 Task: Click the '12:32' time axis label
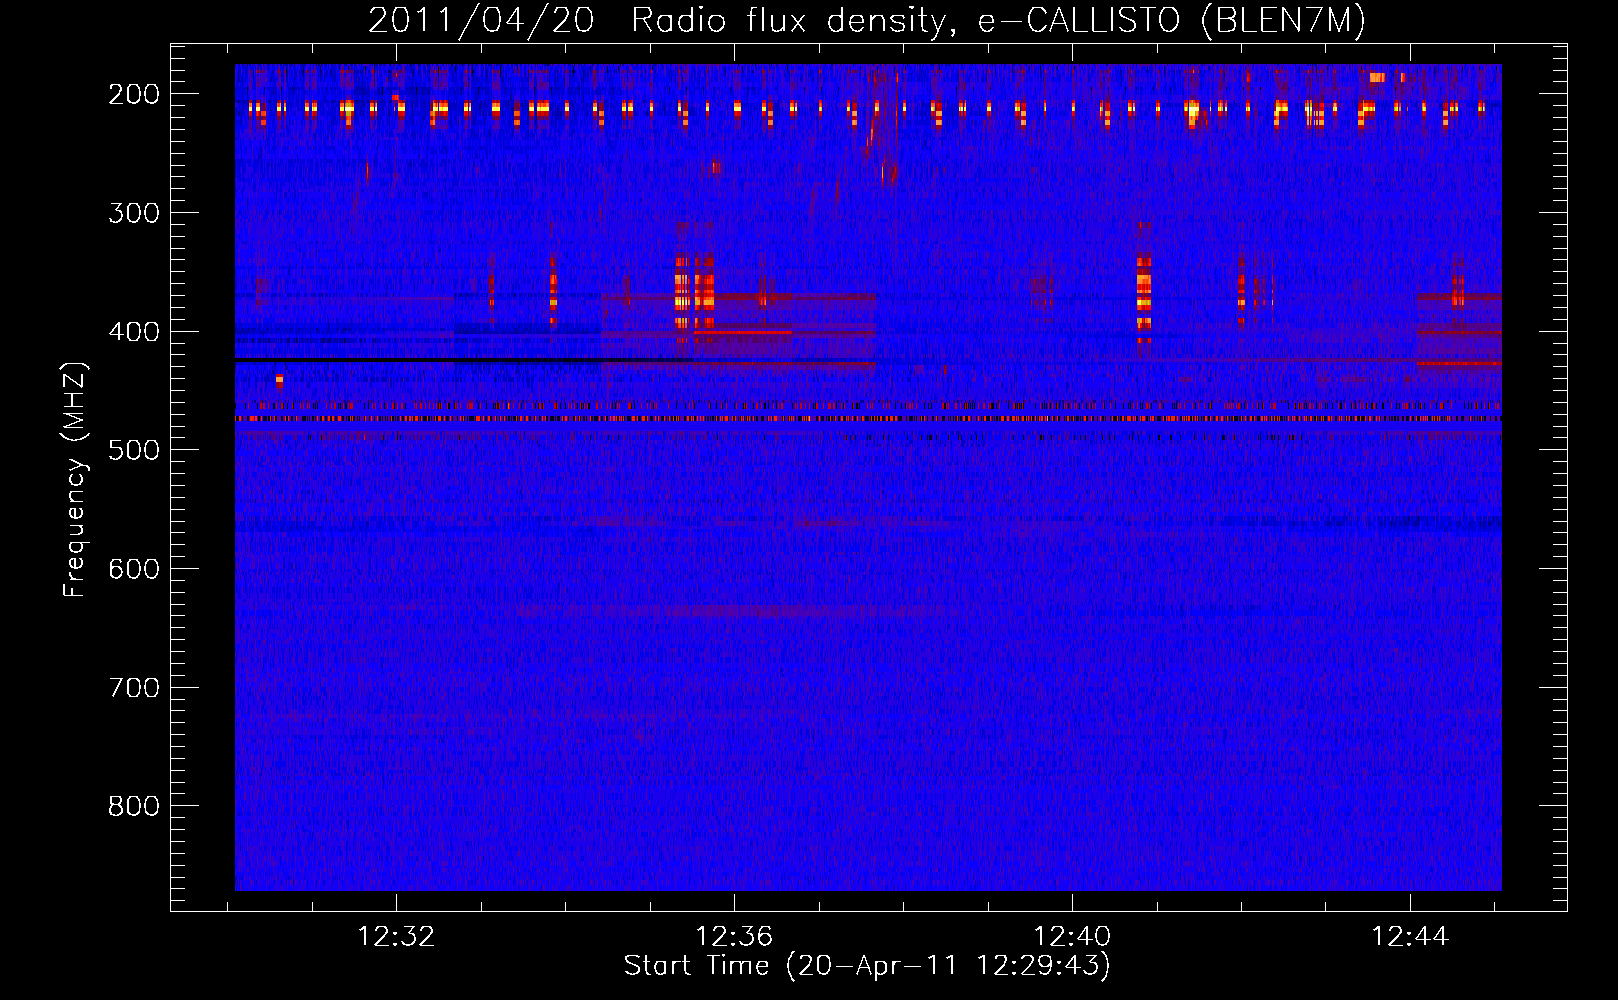tap(397, 937)
